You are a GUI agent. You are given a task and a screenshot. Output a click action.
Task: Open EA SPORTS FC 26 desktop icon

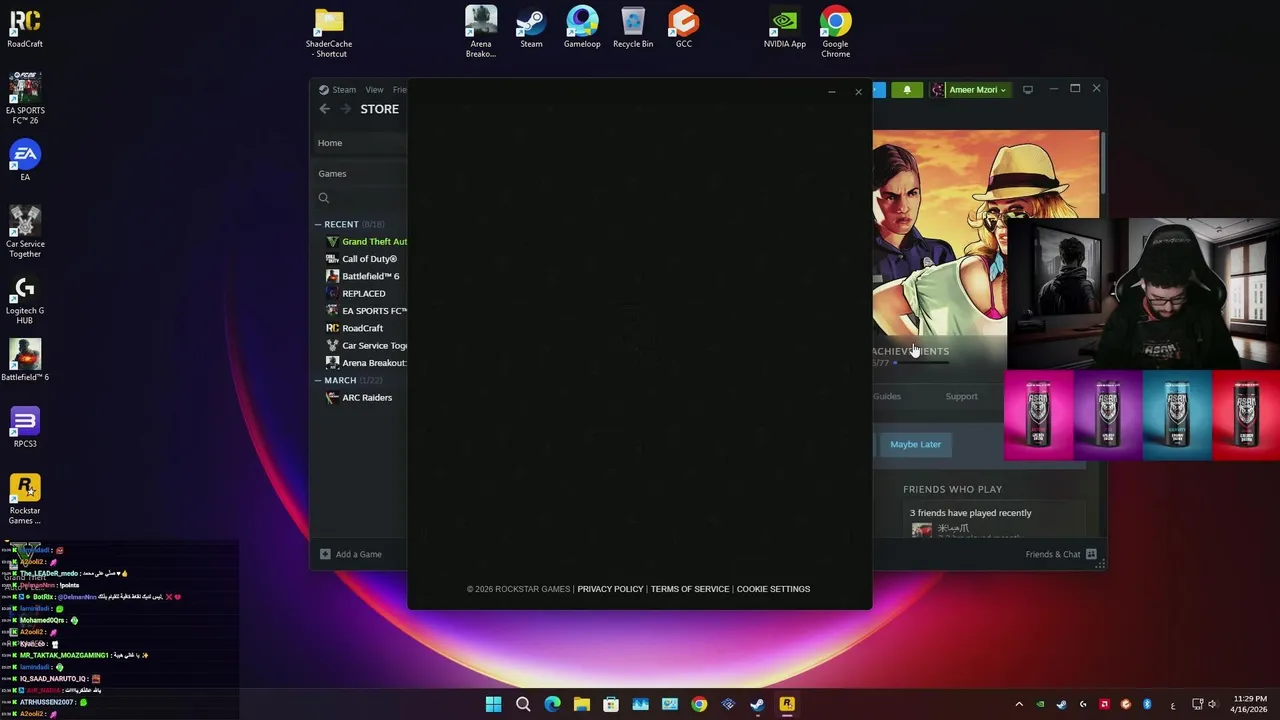[x=25, y=97]
